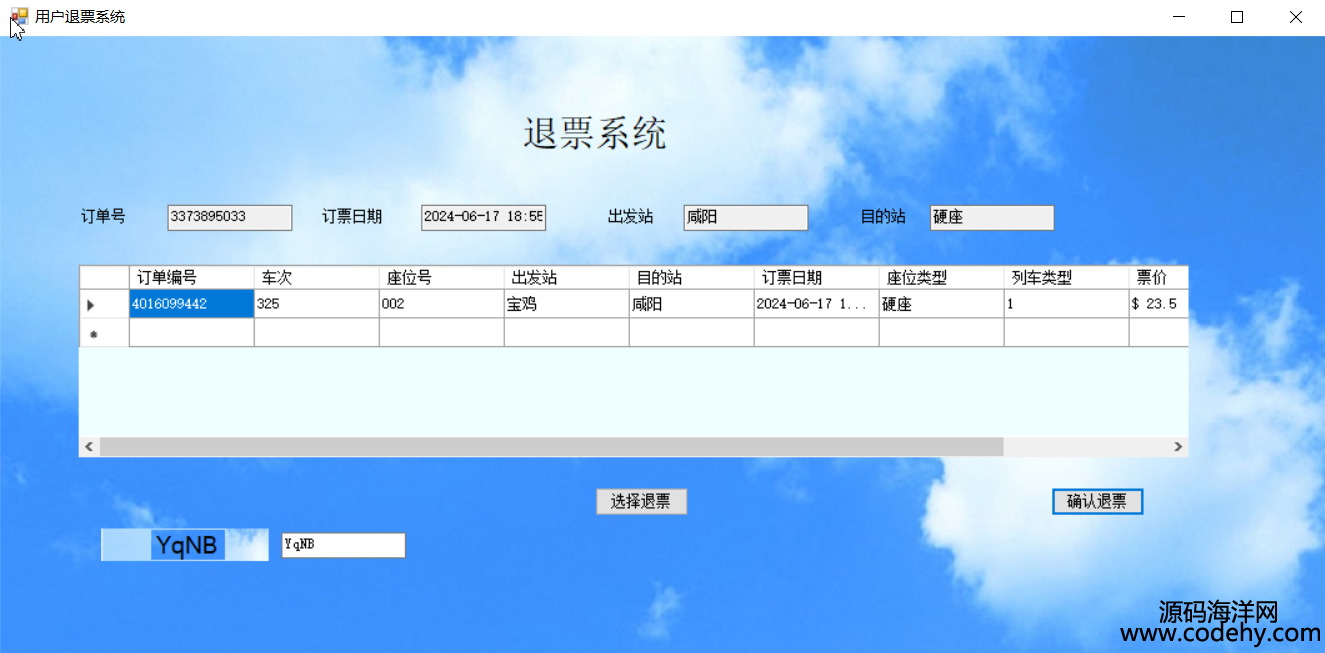This screenshot has height=653, width=1325.
Task: Refresh the YqNB captcha image
Action: click(x=185, y=545)
